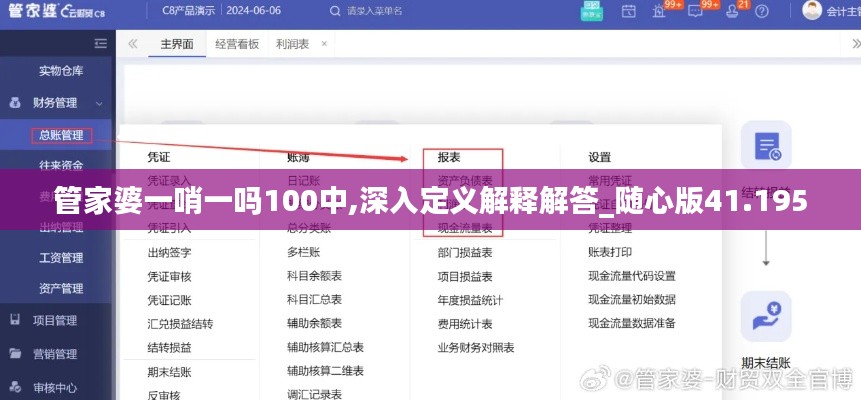The image size is (861, 400).
Task: Collapse the 财务管理 chevron
Action: tap(99, 103)
